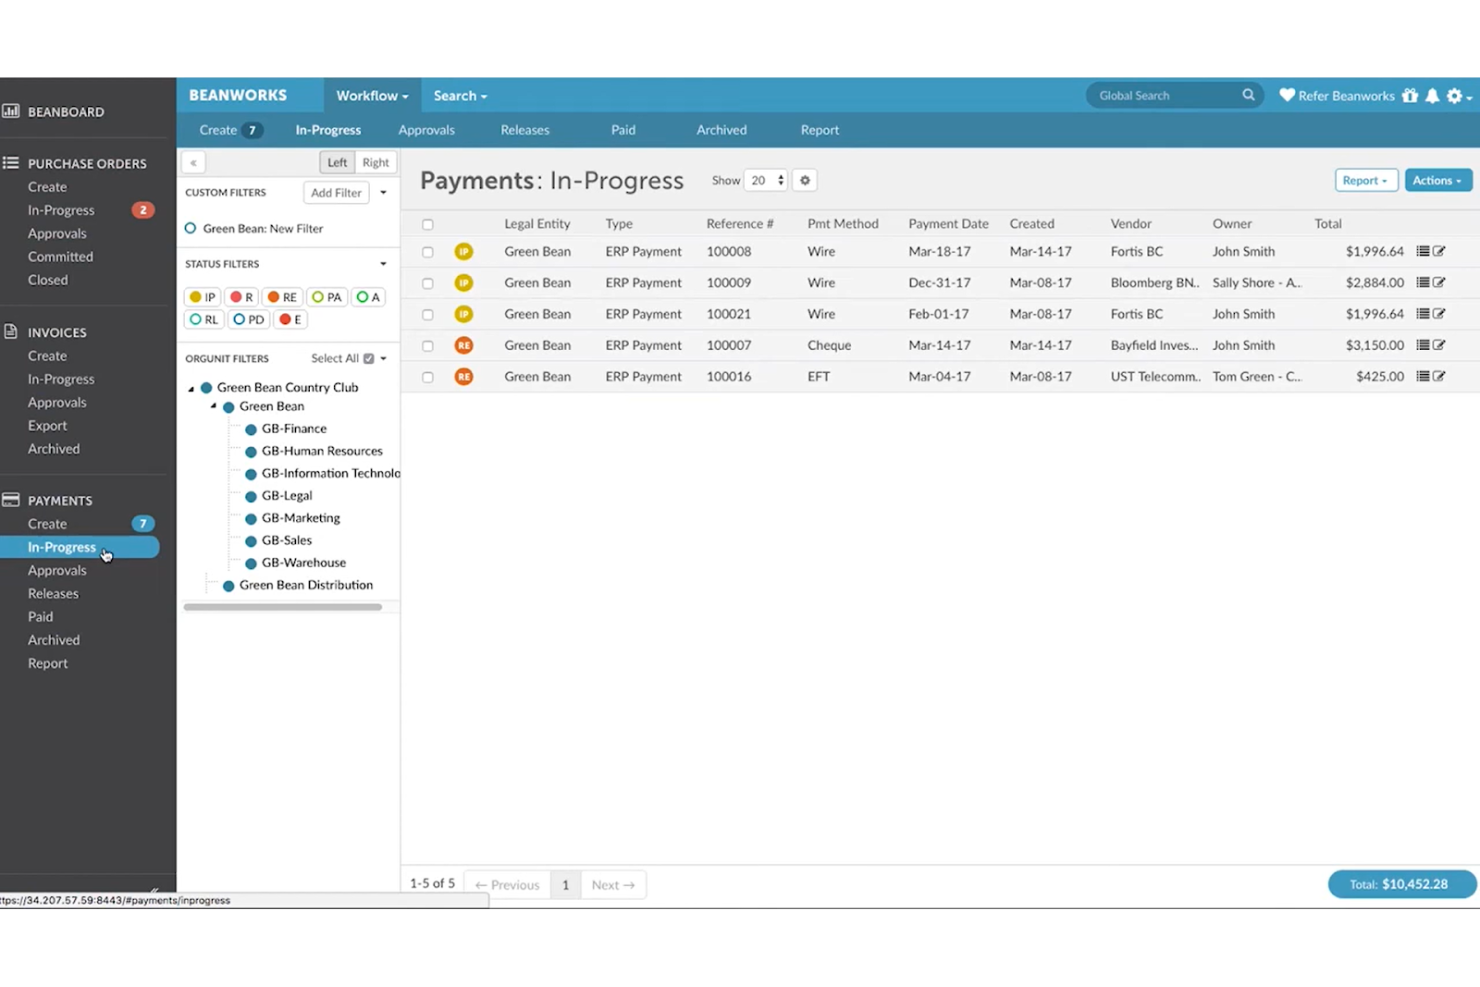Switch to the Archived tab in top bar

(x=721, y=130)
